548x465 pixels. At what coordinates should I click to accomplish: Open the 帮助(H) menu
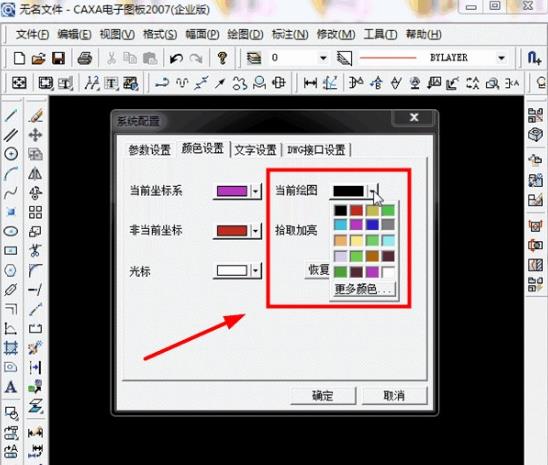pos(423,35)
